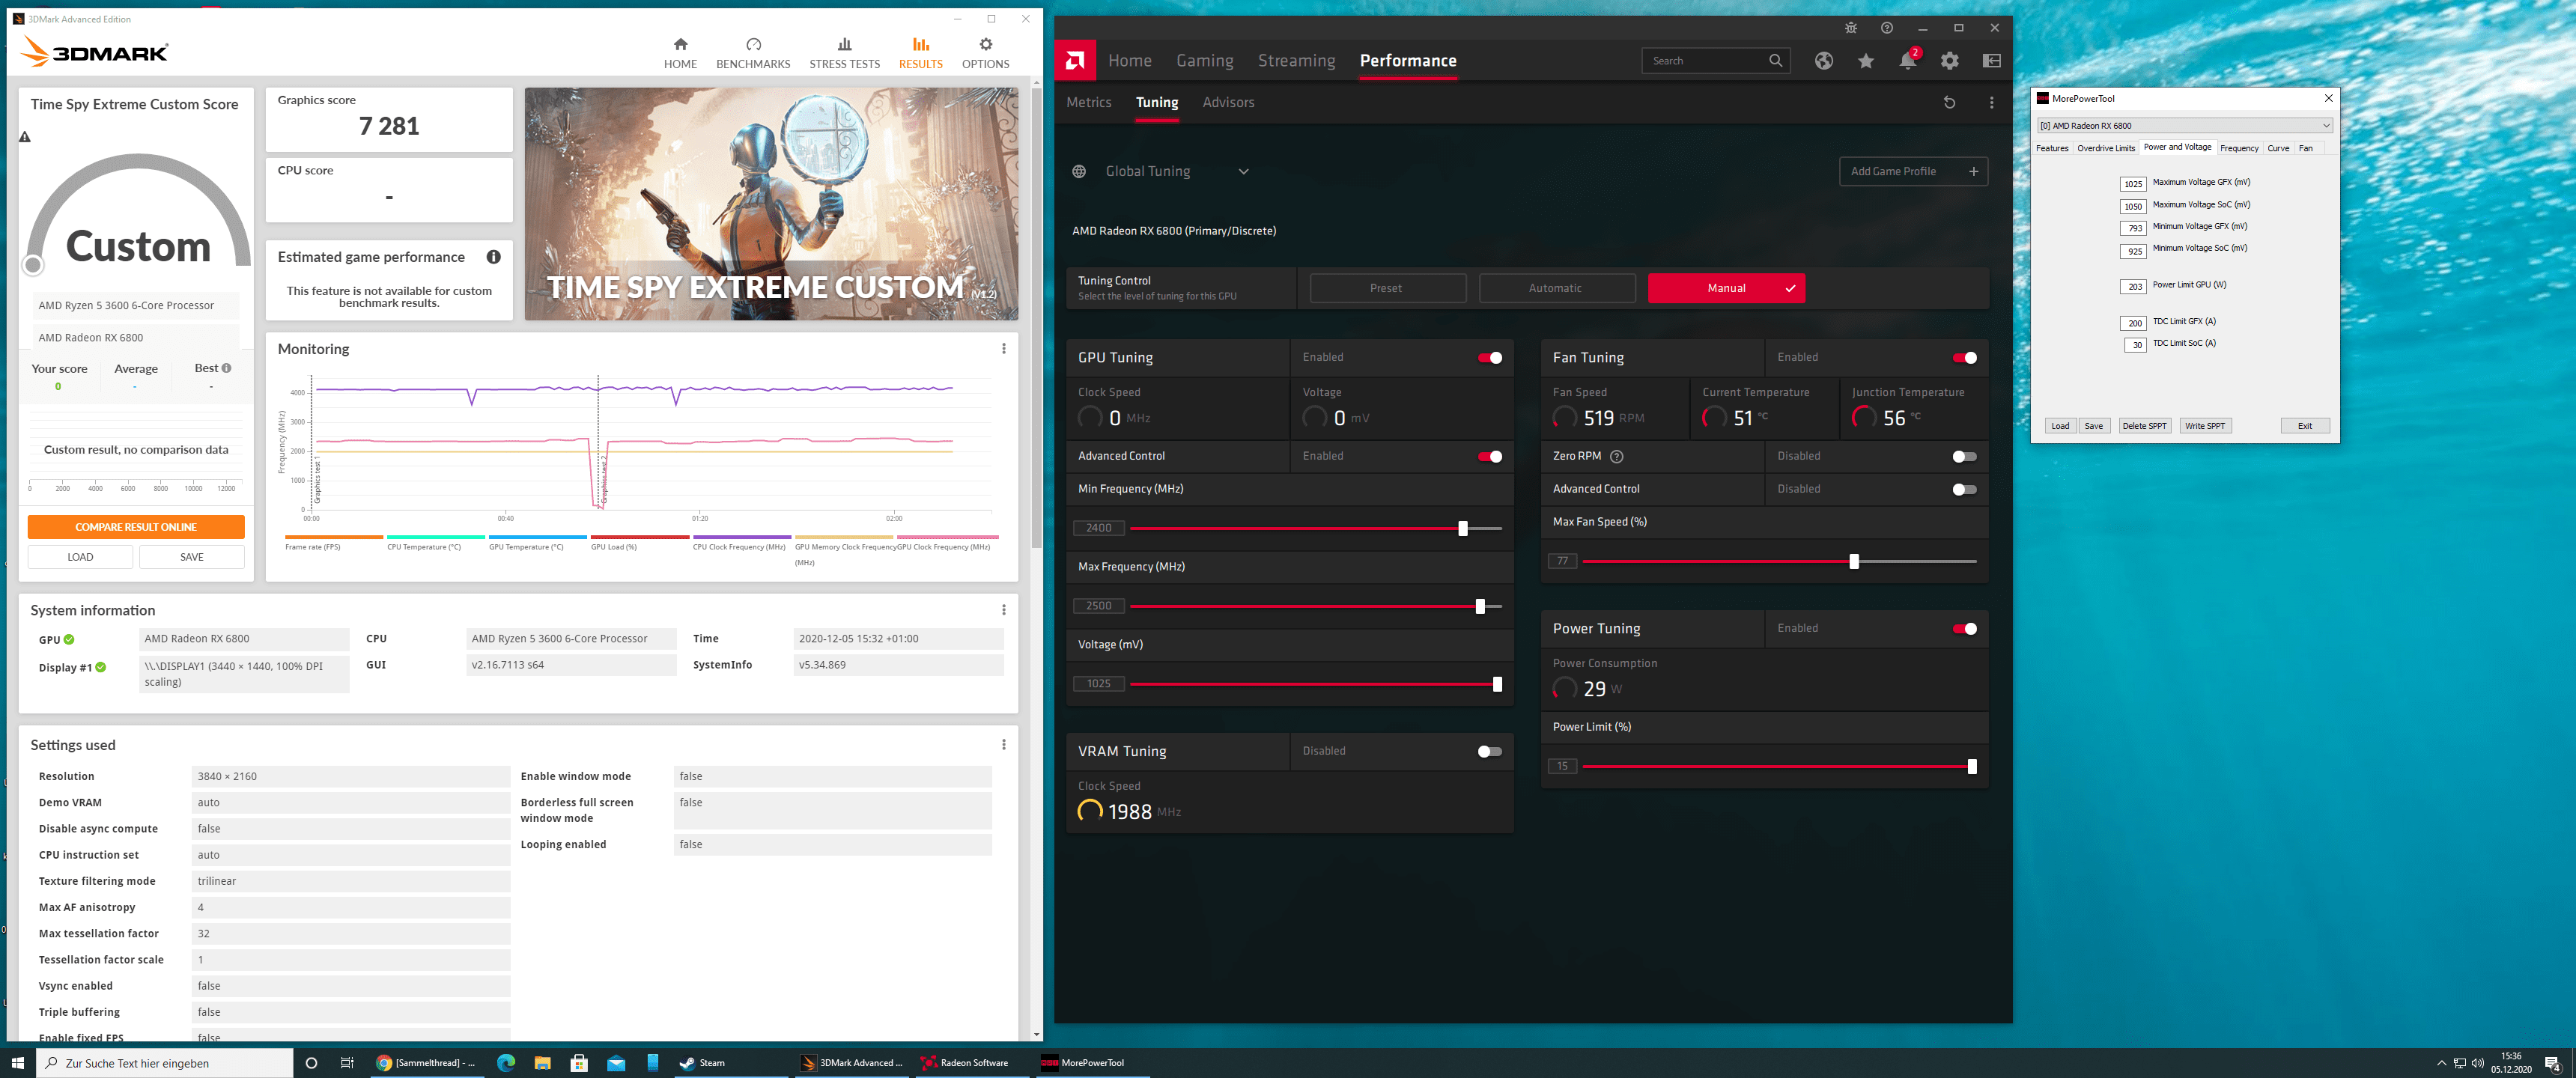Viewport: 2576px width, 1078px height.
Task: Open Windows Task View button
Action: pos(347,1063)
